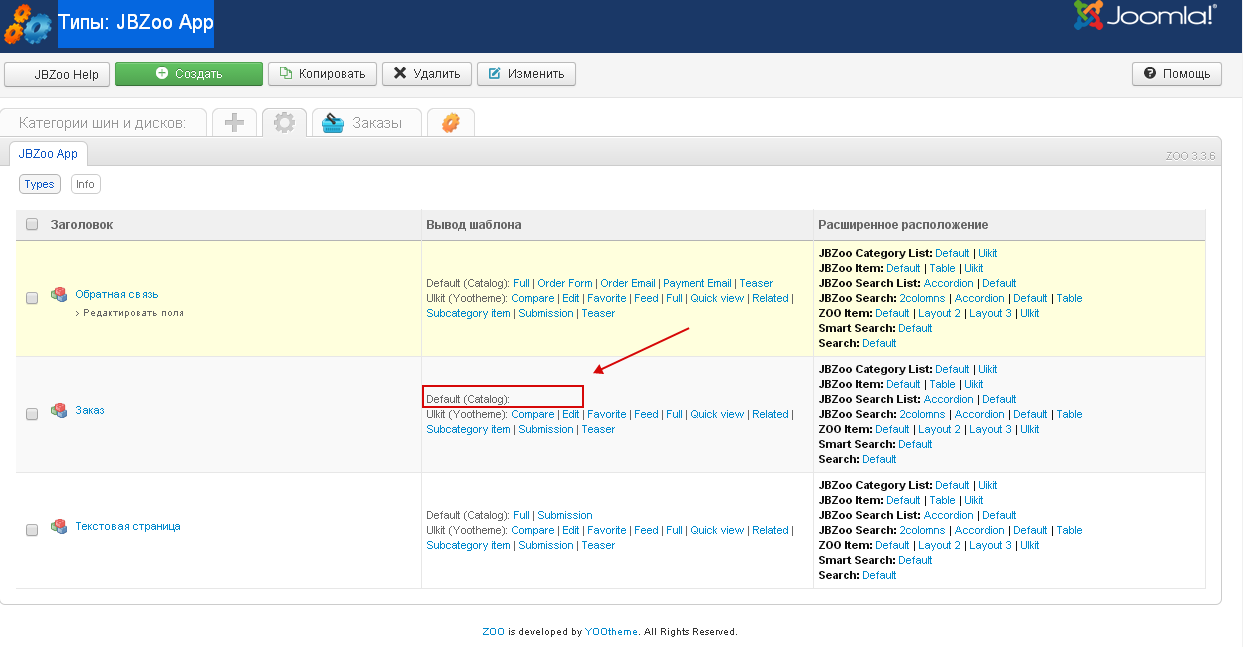Open 2colomns layout in Заказ row

point(923,414)
